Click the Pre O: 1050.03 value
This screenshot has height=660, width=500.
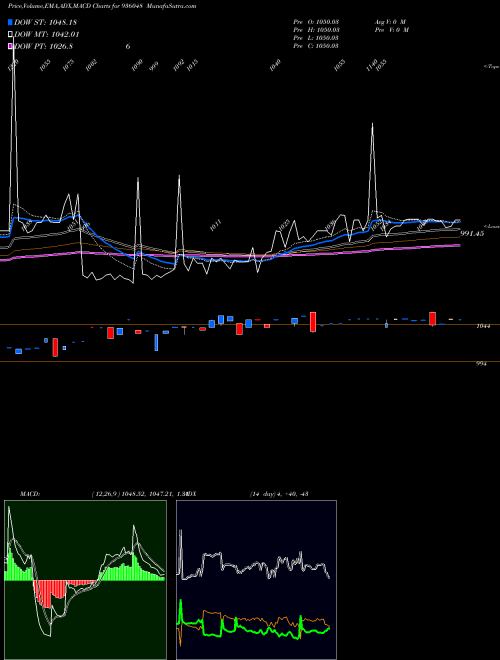coord(316,22)
